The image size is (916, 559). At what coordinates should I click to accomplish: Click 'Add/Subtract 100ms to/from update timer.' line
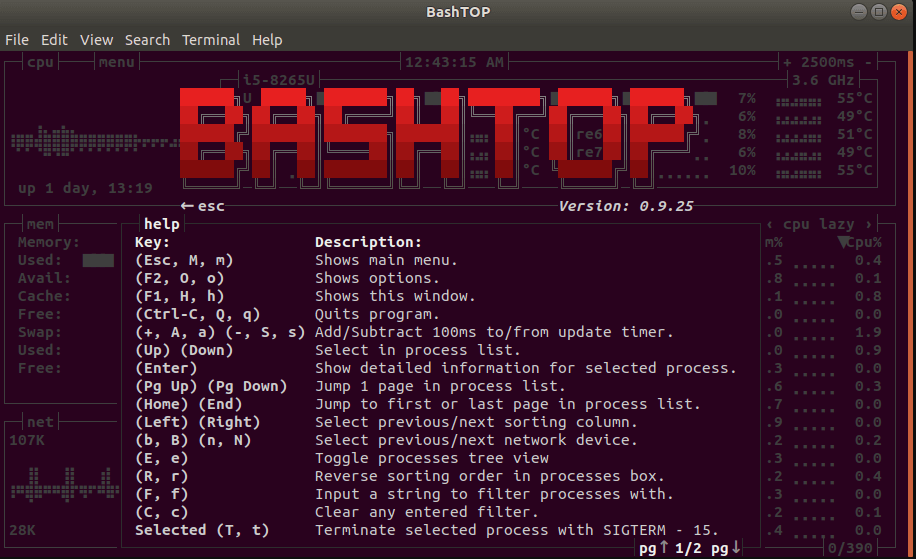[x=494, y=332]
